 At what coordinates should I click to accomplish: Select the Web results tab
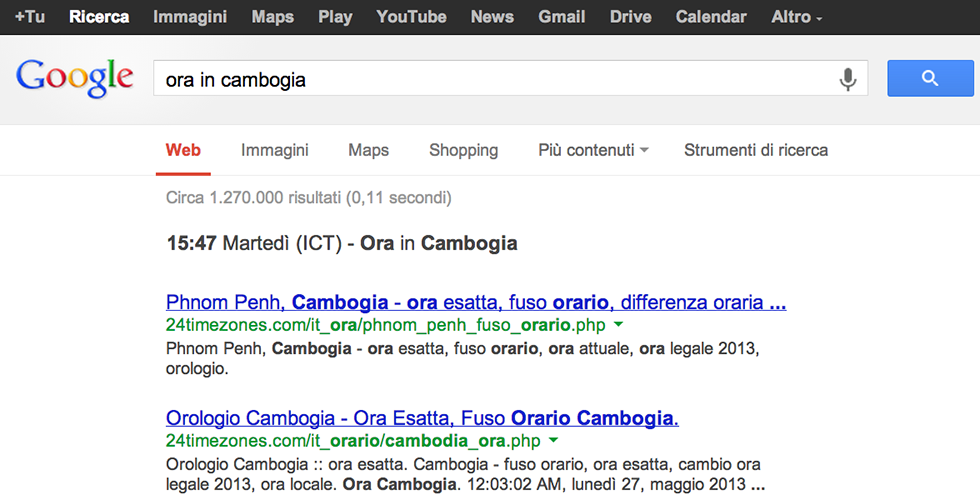183,150
